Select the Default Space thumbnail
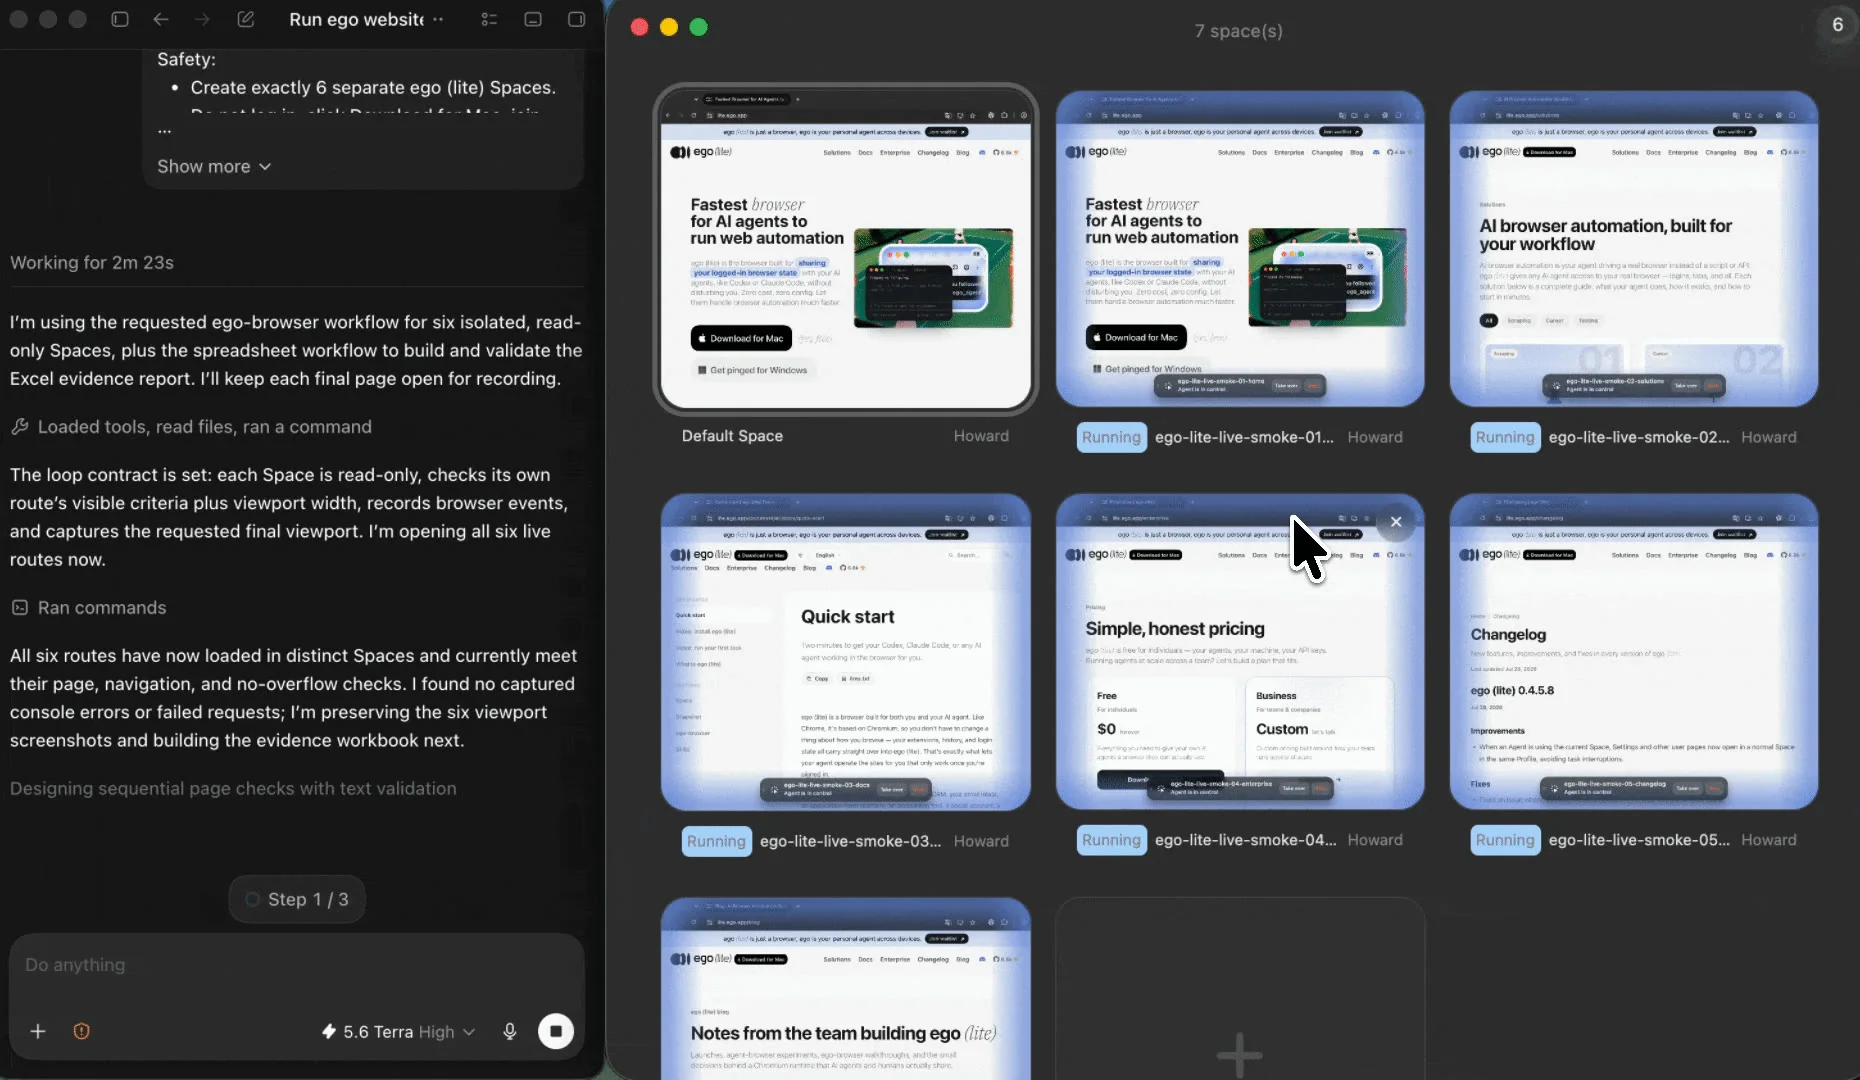The height and width of the screenshot is (1080, 1860). pos(846,249)
